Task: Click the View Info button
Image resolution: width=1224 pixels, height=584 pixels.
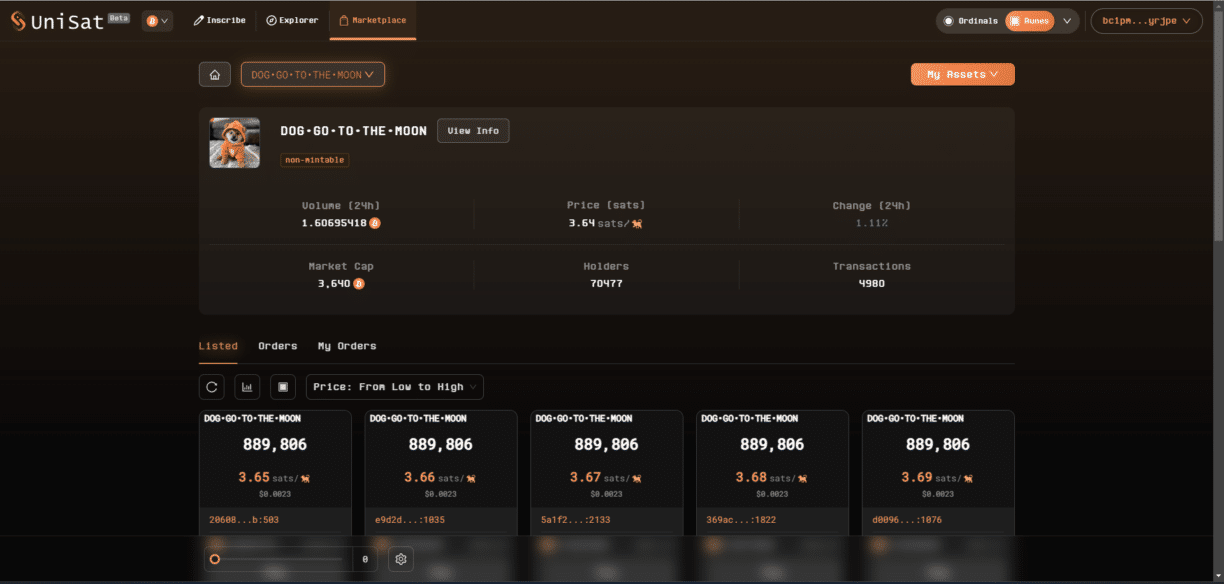Action: [x=472, y=130]
